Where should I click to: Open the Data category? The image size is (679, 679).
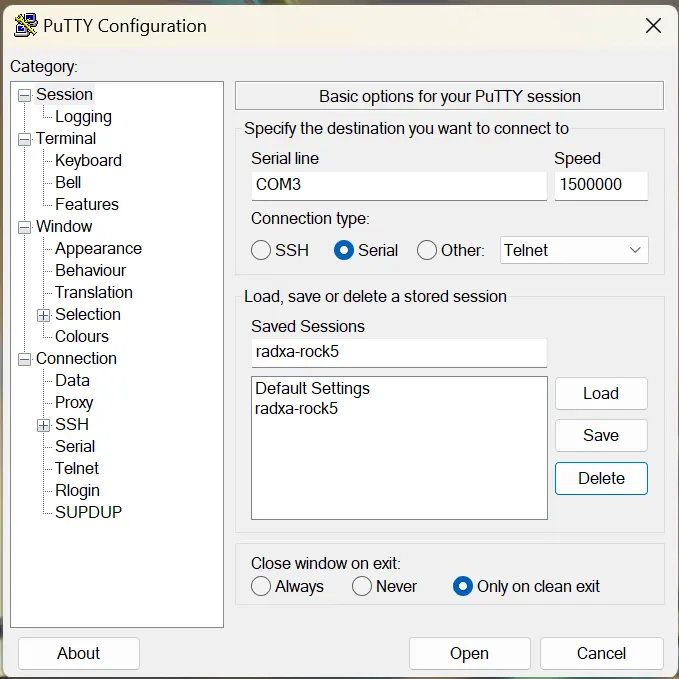(72, 381)
